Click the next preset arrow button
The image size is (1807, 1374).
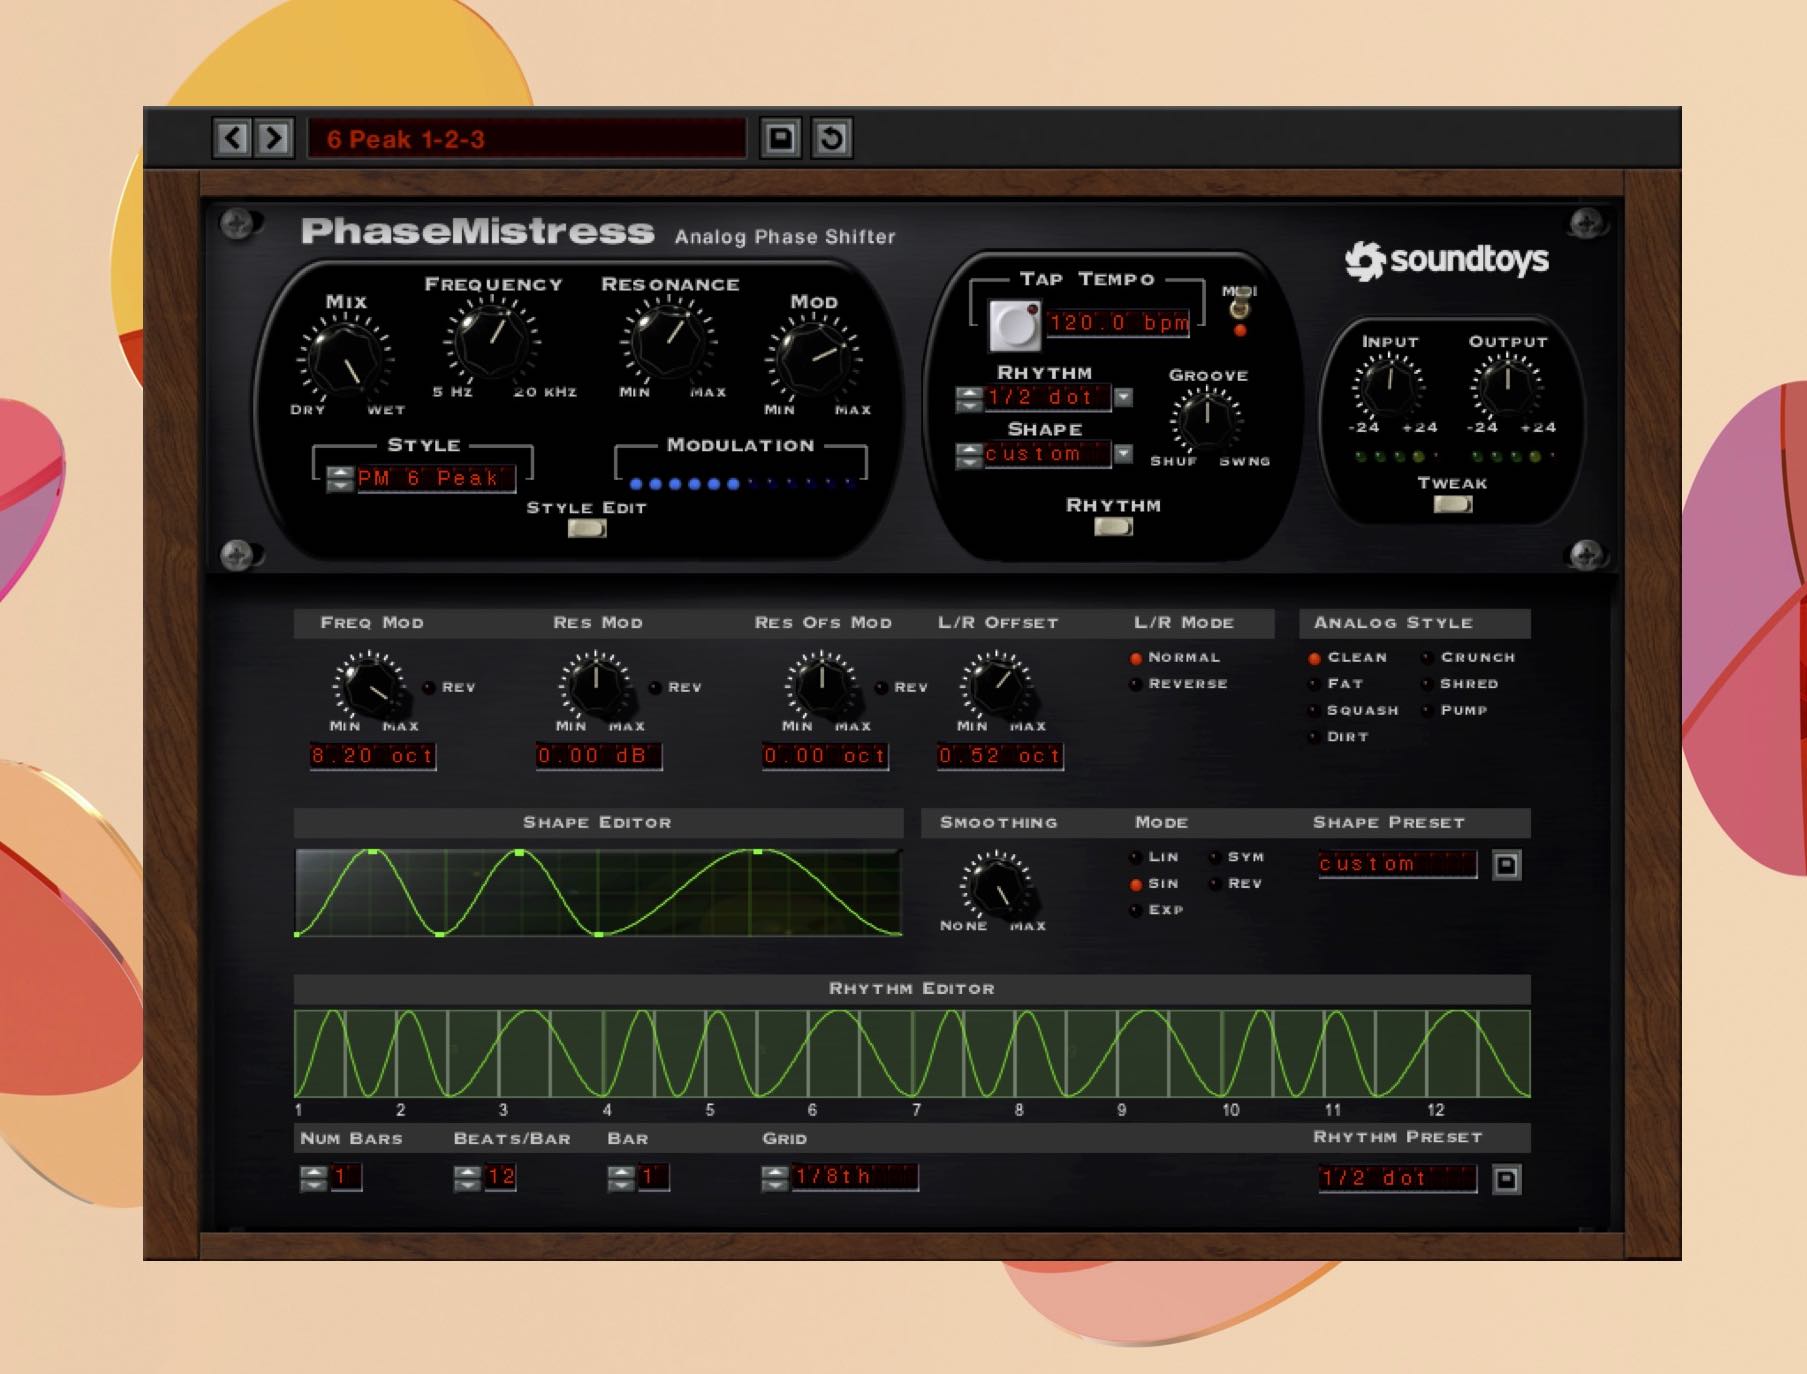click(273, 138)
